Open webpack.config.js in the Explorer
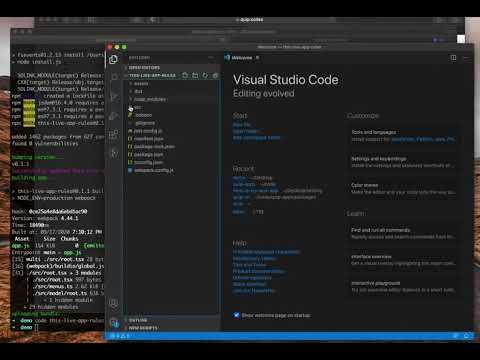The width and height of the screenshot is (480, 360). pyautogui.click(x=173, y=170)
